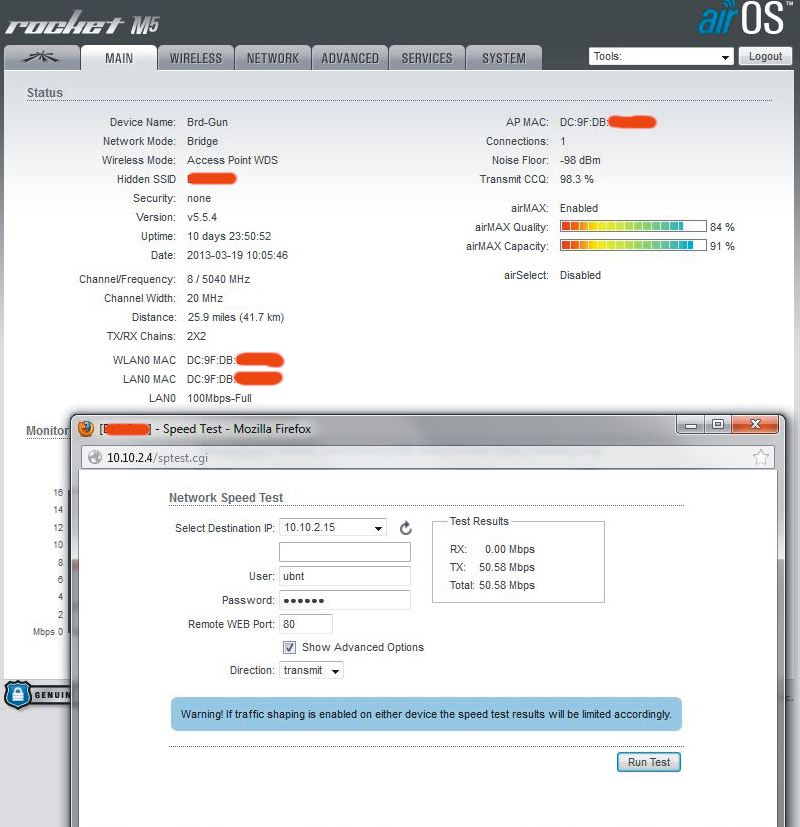Screen dimensions: 800x827
Task: Click the airMAX Capacity bar
Action: [x=633, y=245]
